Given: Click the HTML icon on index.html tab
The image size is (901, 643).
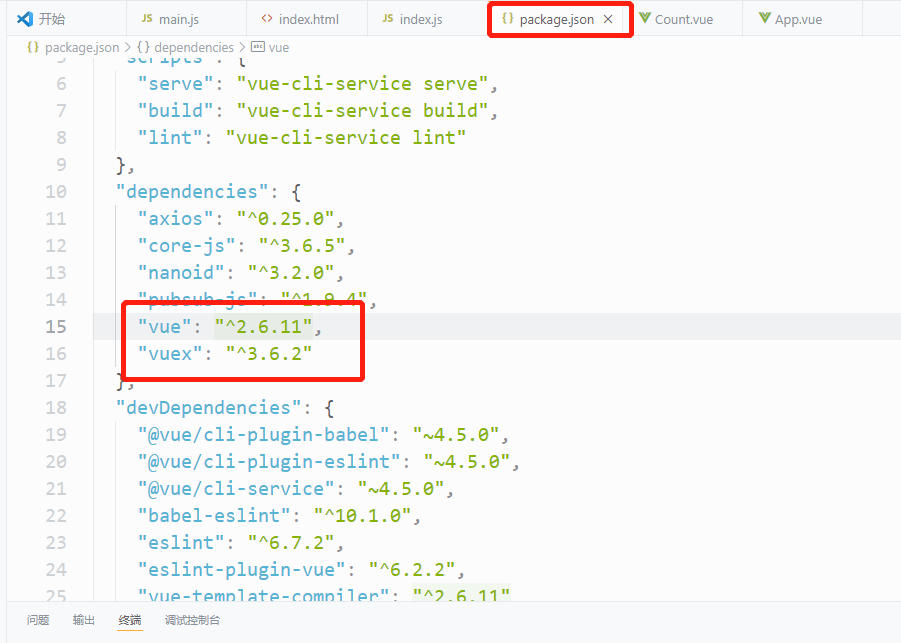Looking at the screenshot, I should pyautogui.click(x=268, y=17).
